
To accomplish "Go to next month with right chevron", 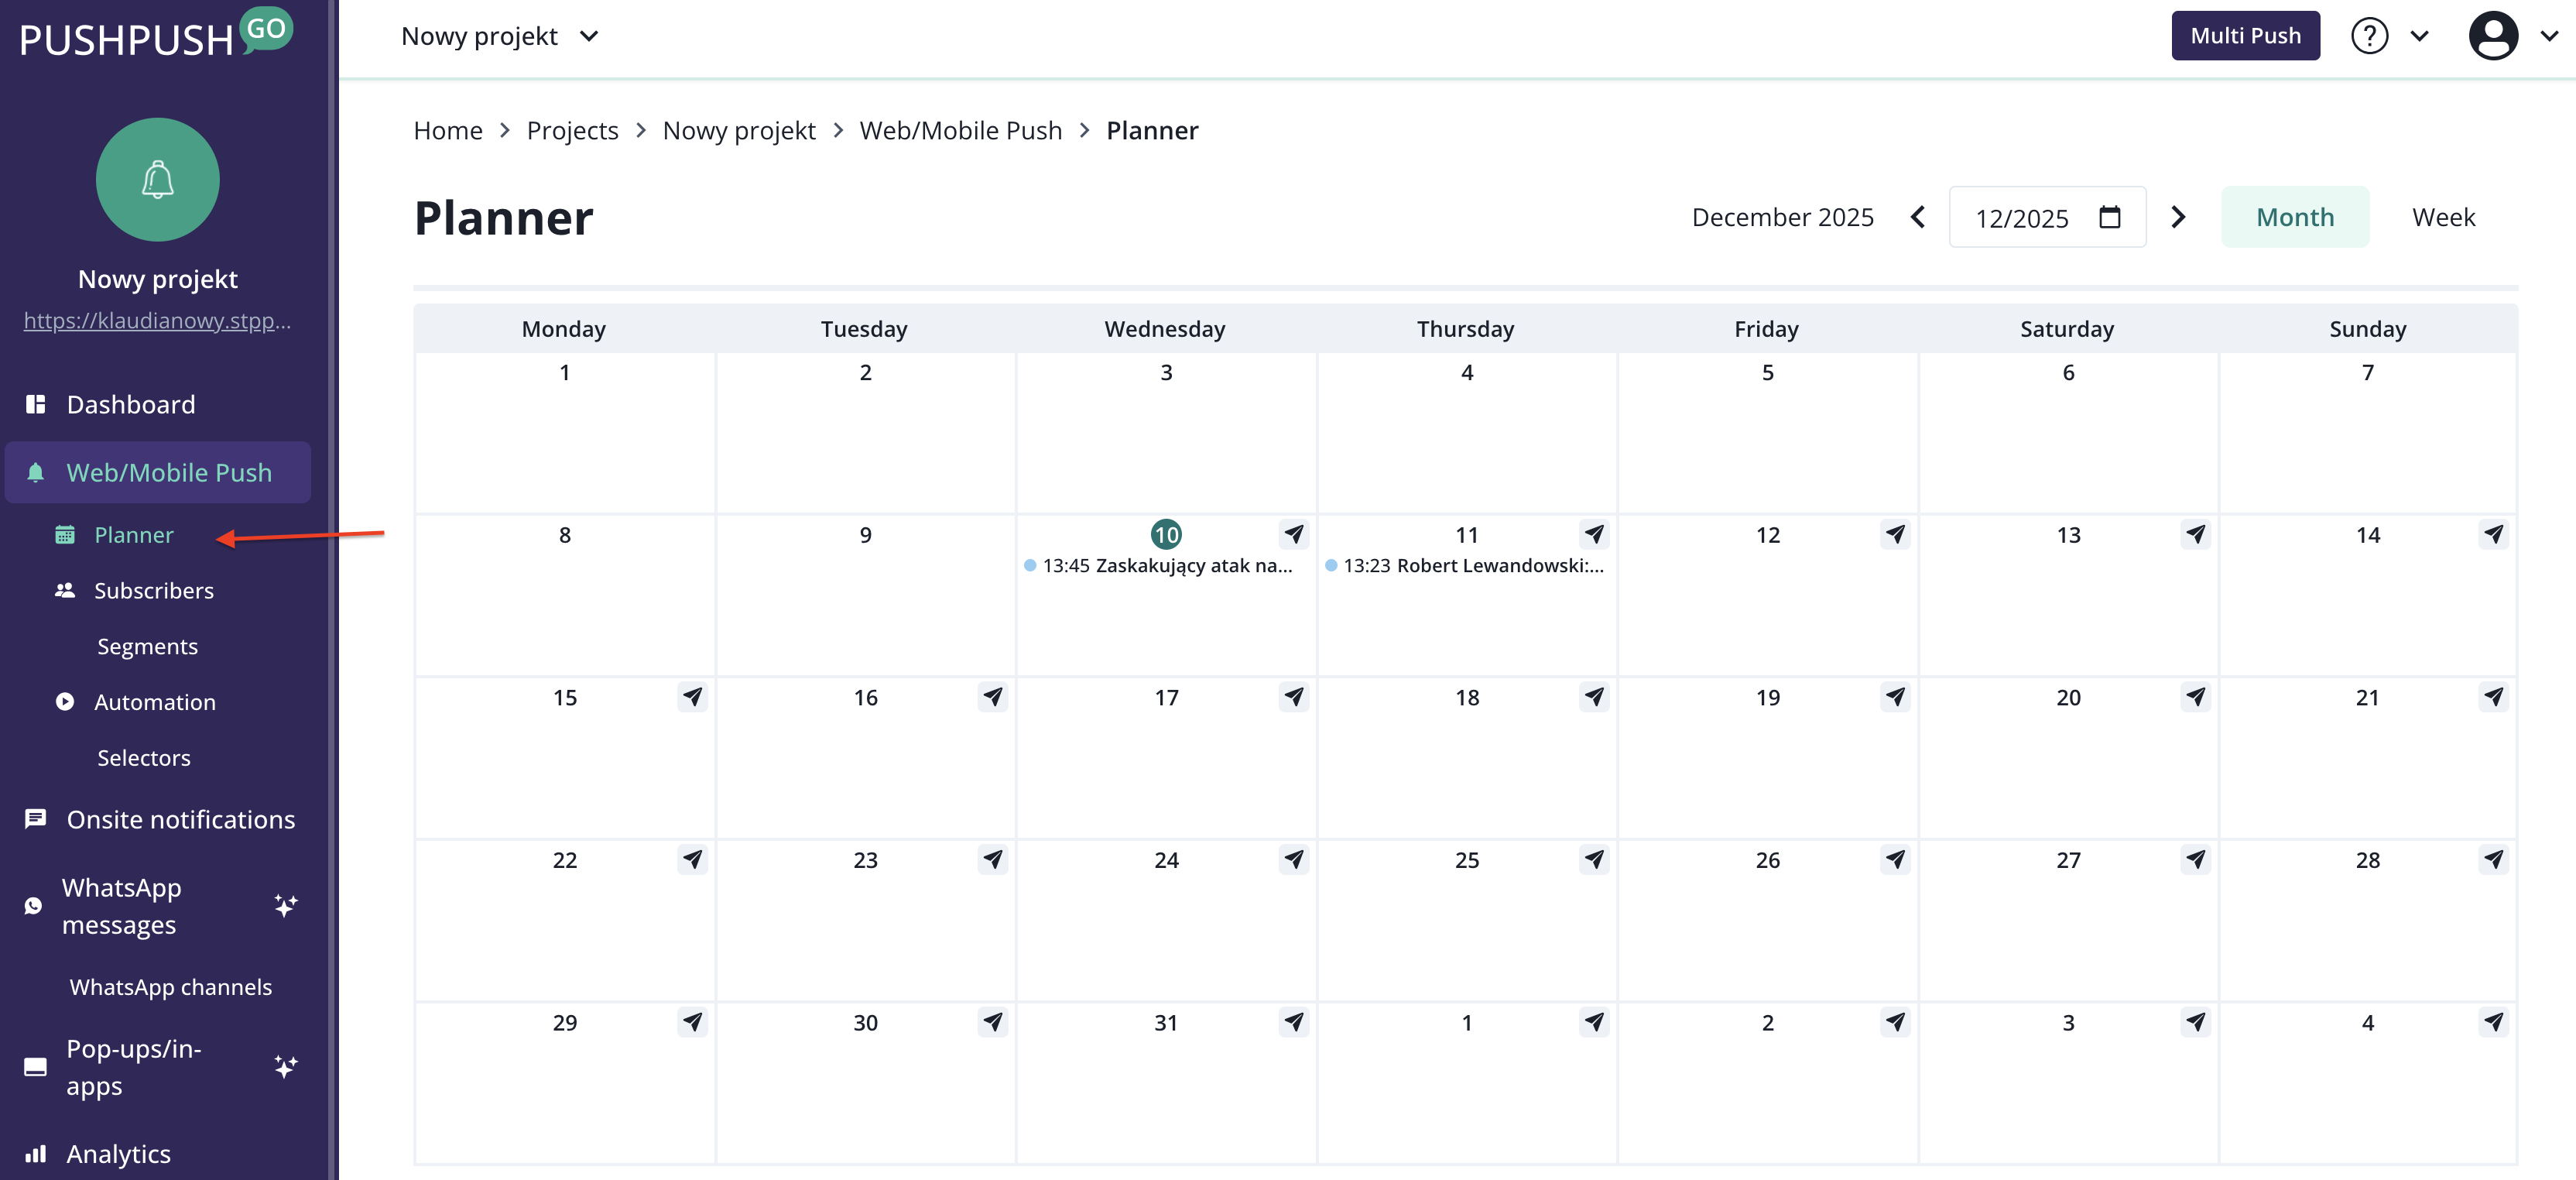I will tap(2178, 217).
